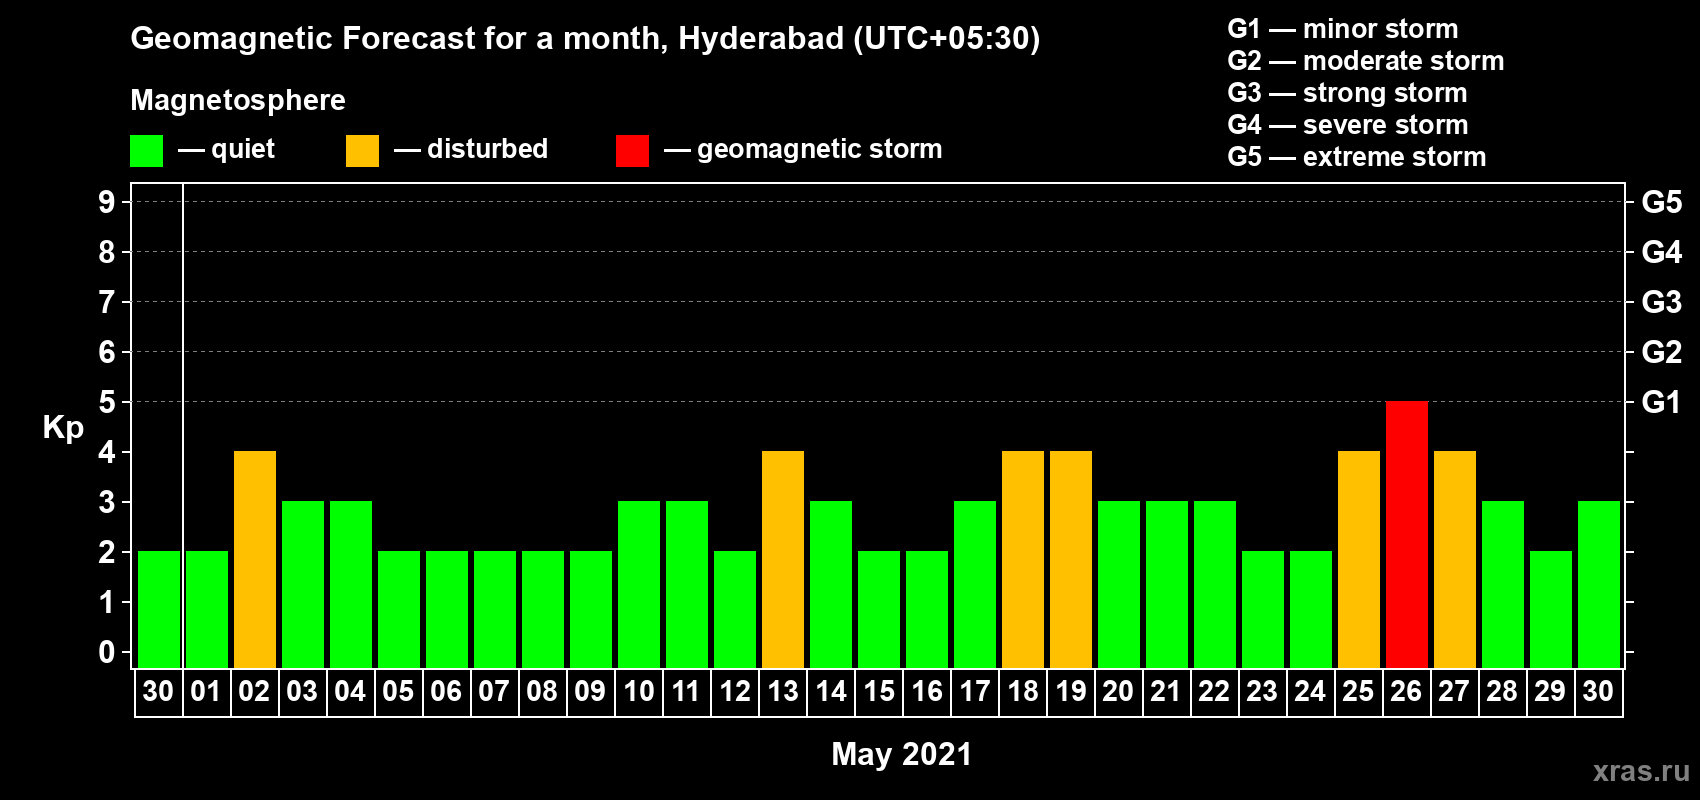
Task: Click the xras.ru watermark link
Action: (1640, 771)
